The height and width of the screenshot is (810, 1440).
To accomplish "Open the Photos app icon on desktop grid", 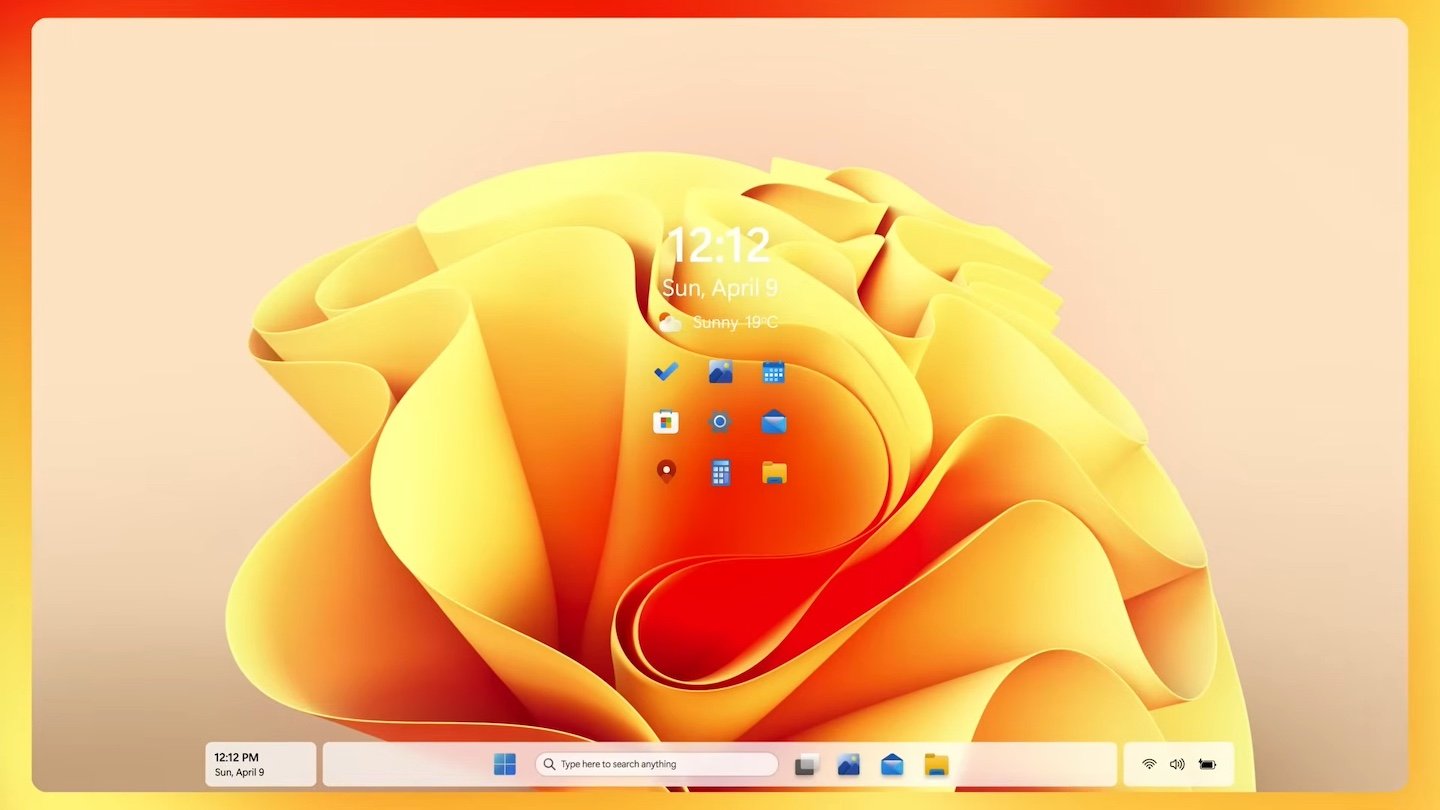I will pos(720,372).
